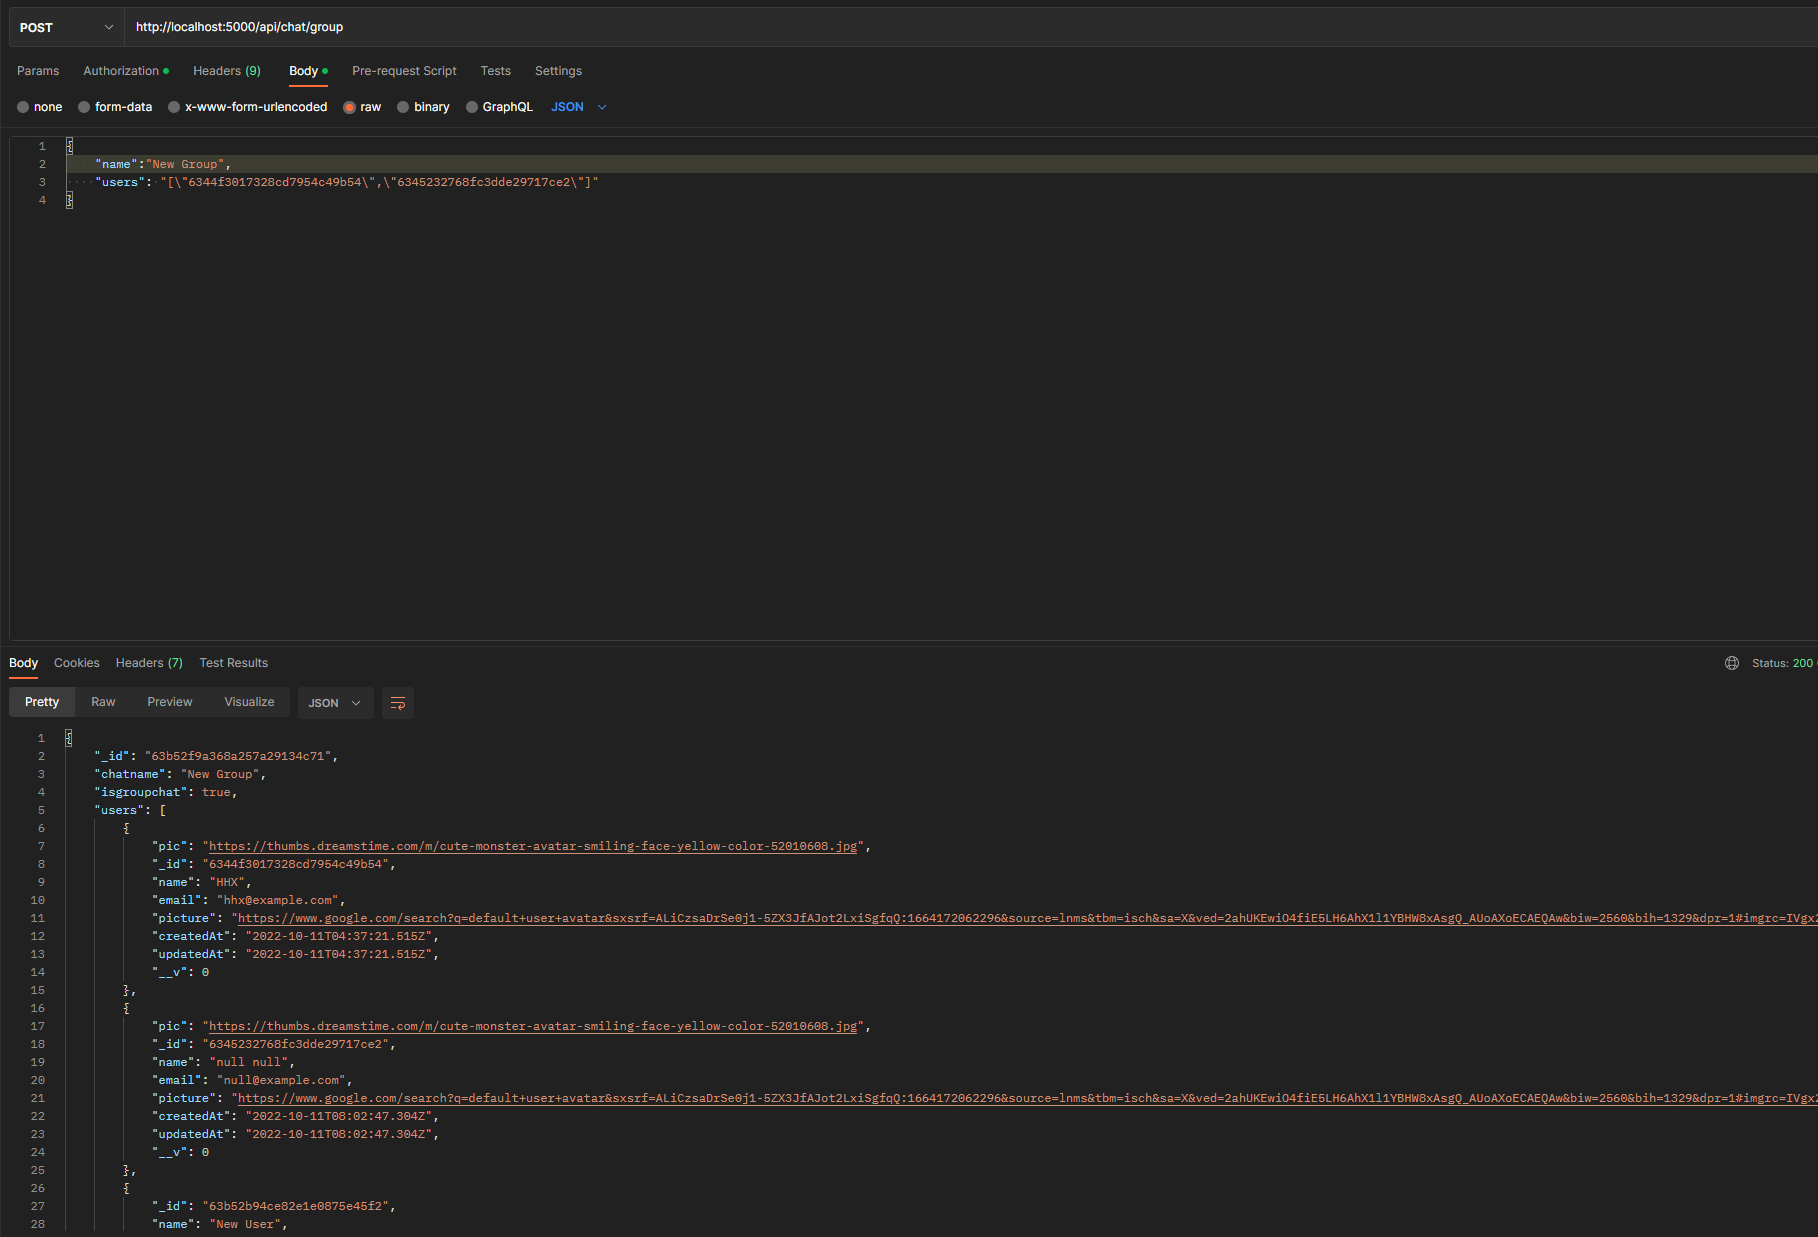This screenshot has height=1237, width=1818.
Task: Open the POST request method dropdown
Action: tap(63, 27)
